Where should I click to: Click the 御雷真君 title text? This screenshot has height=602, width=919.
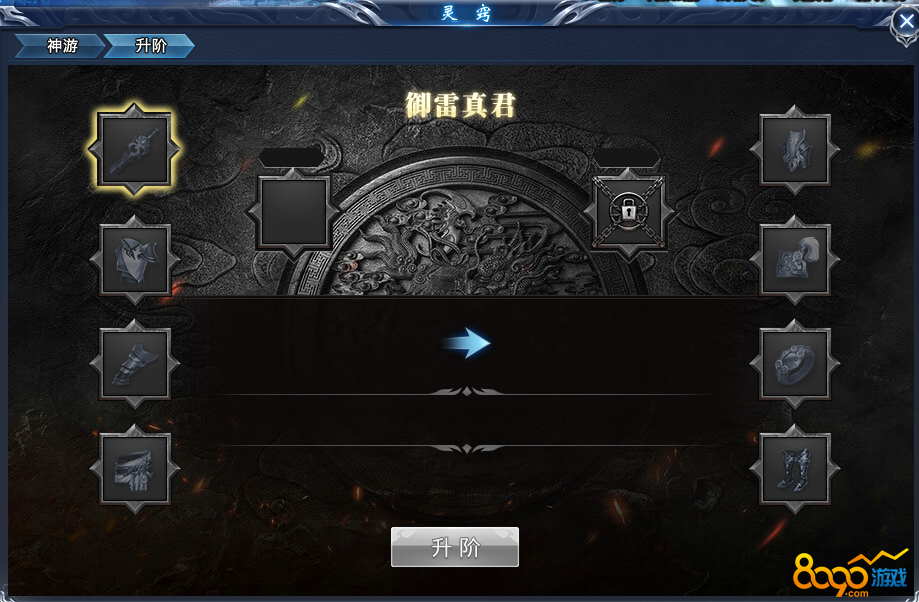(461, 106)
